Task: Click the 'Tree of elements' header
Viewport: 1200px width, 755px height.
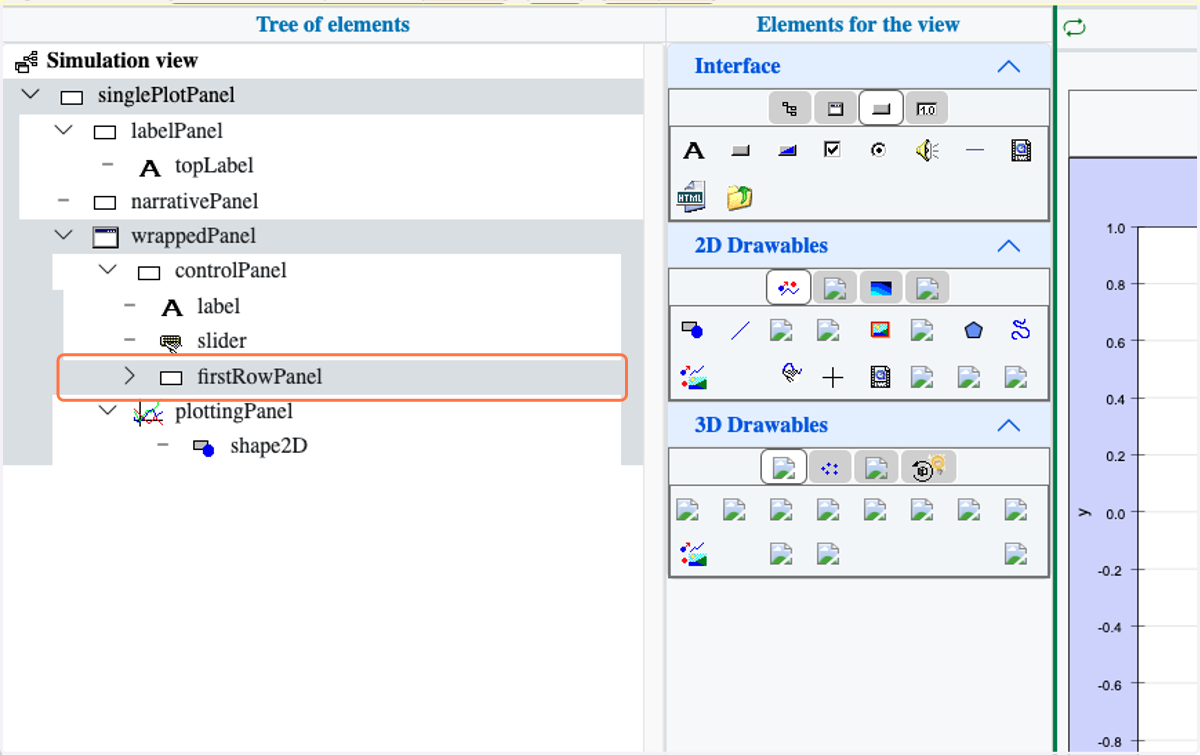Action: (333, 25)
